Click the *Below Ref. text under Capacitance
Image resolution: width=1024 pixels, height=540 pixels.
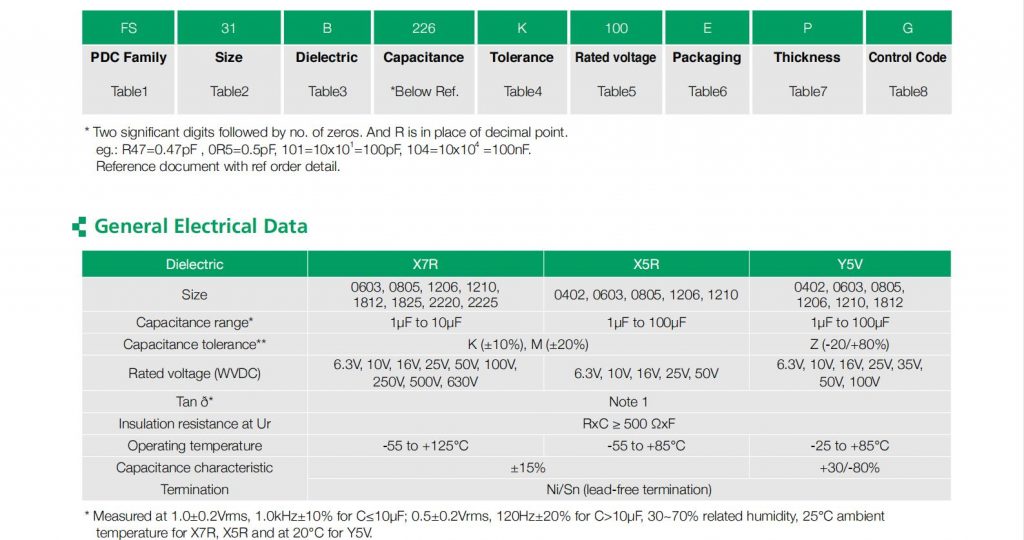pyautogui.click(x=424, y=91)
